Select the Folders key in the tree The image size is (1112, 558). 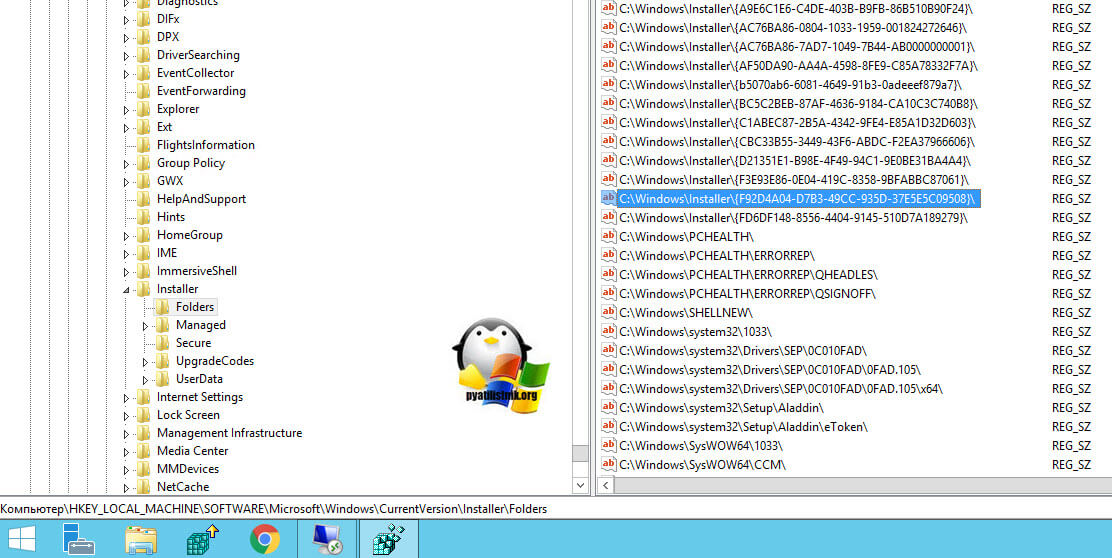194,307
